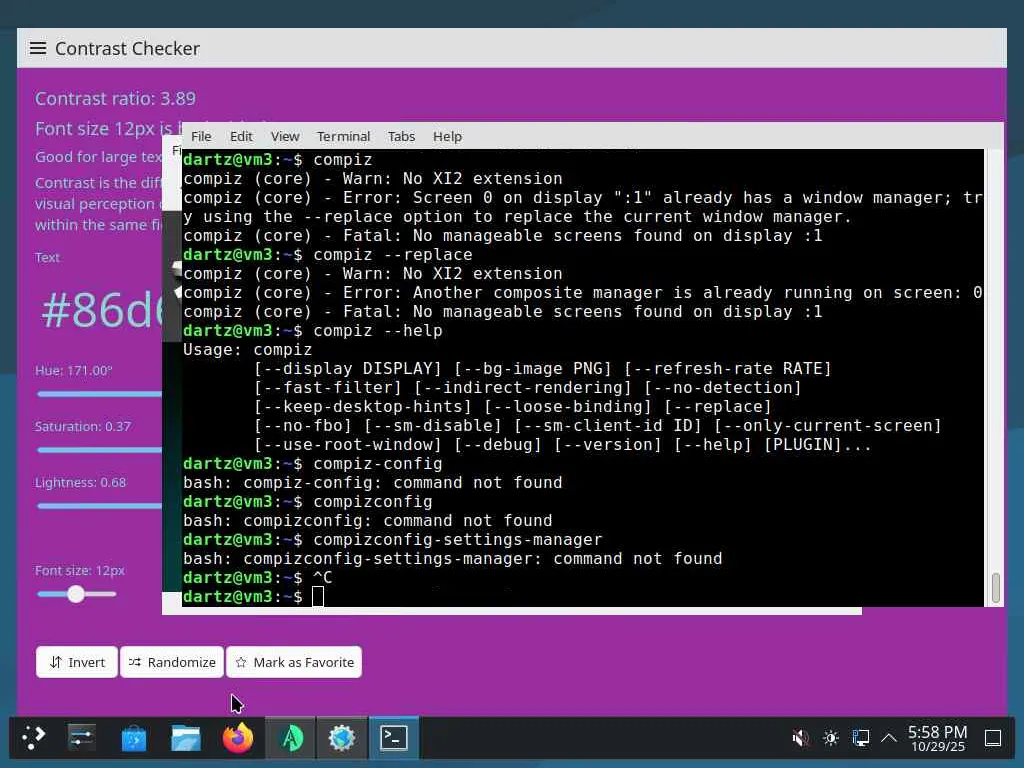The height and width of the screenshot is (768, 1024).
Task: Click the Hue slider track
Action: coord(99,394)
